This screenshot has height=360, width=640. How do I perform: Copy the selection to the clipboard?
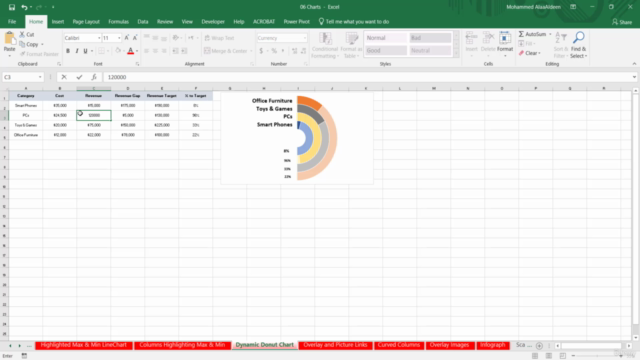[29, 44]
